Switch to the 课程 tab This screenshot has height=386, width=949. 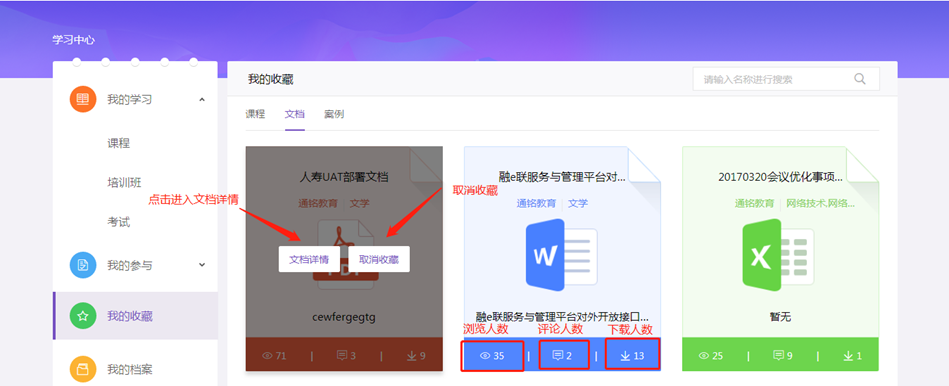[255, 114]
